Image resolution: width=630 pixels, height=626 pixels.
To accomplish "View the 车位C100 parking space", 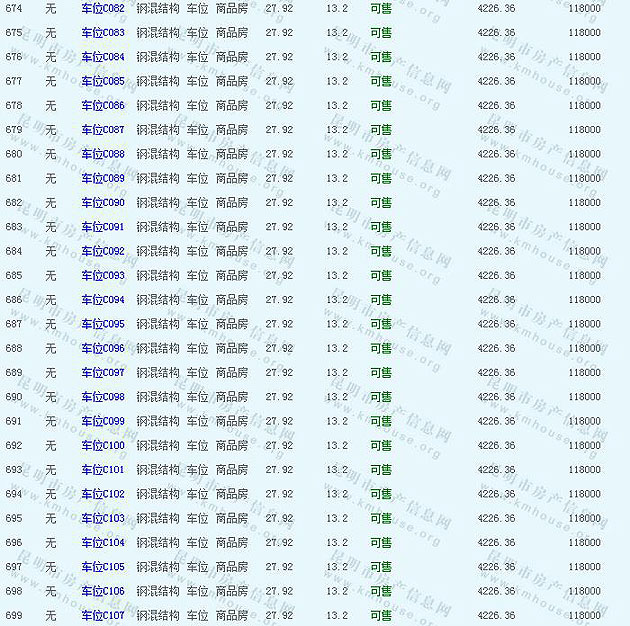I will [x=103, y=445].
